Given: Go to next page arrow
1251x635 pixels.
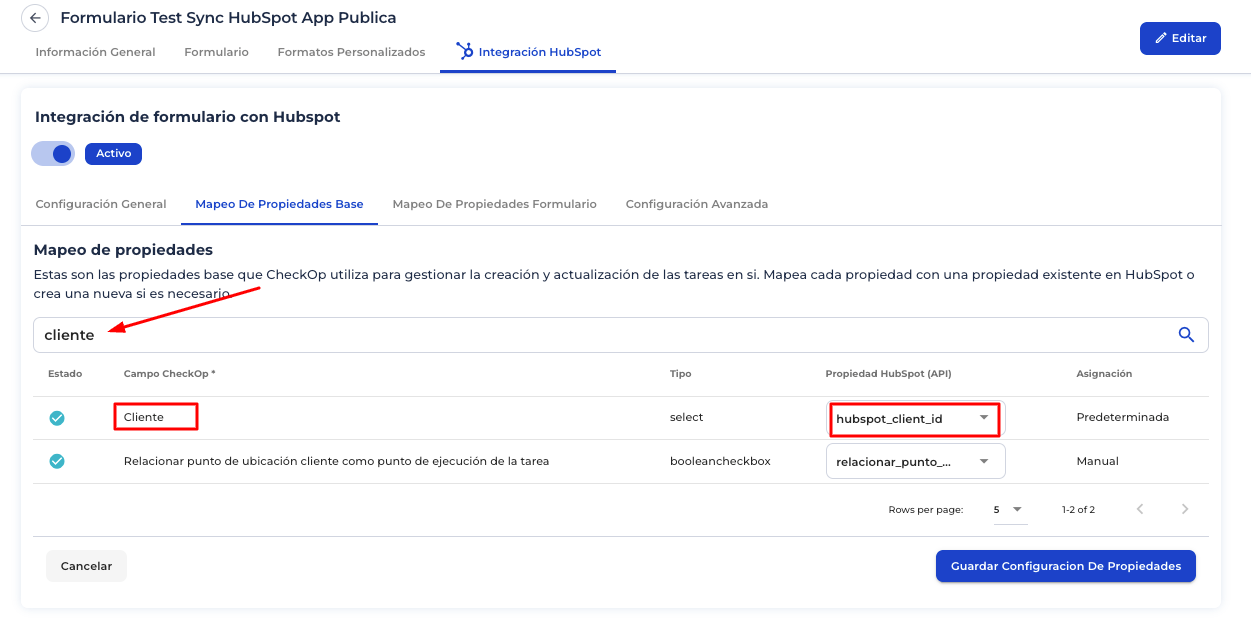Looking at the screenshot, I should click(x=1185, y=509).
